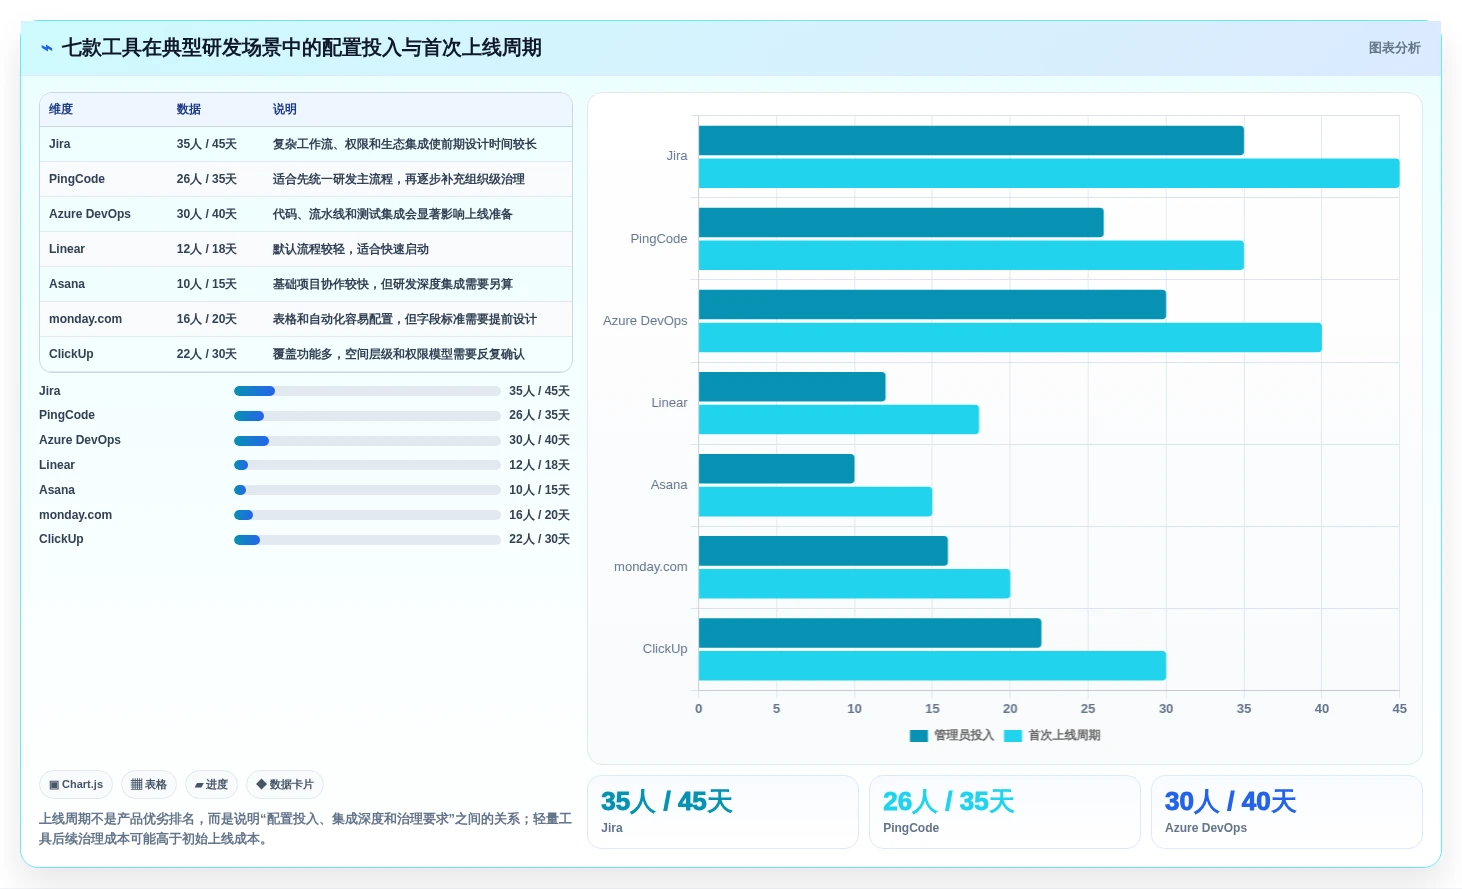Click the footnote paragraph starting 上线周期不是
This screenshot has width=1462, height=889.
click(305, 829)
